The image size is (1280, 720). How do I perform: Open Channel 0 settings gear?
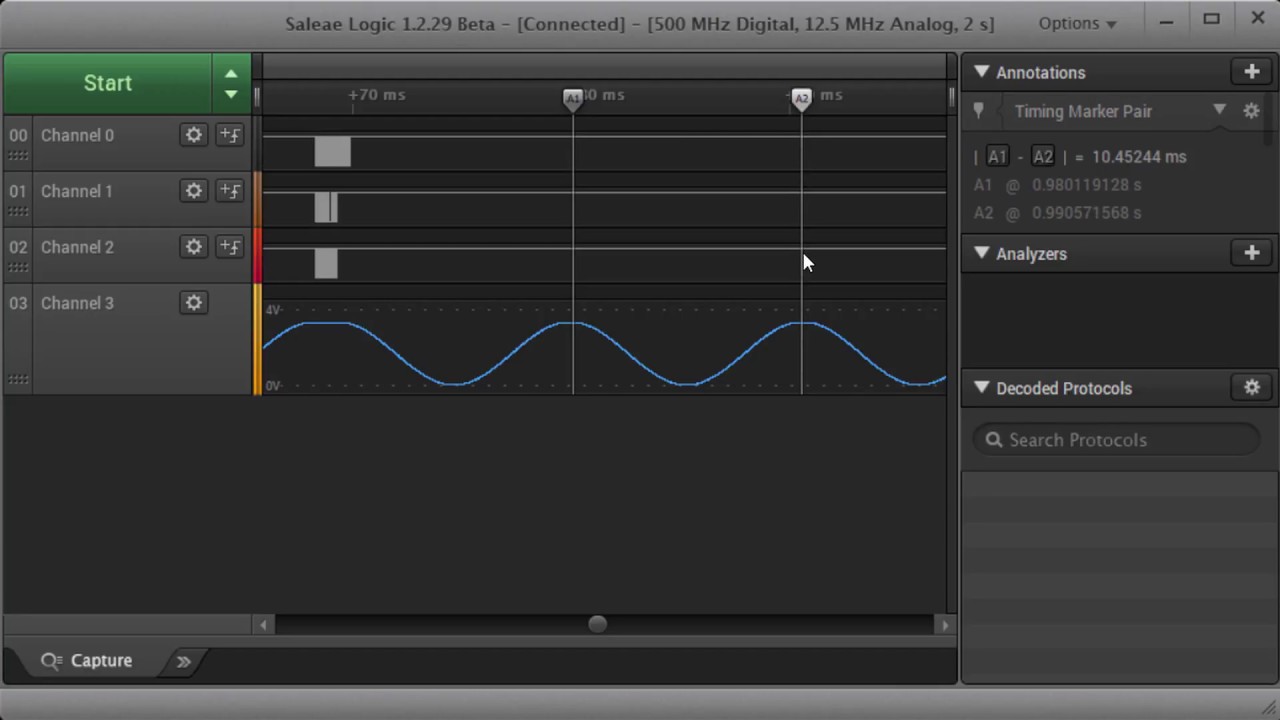[x=194, y=135]
